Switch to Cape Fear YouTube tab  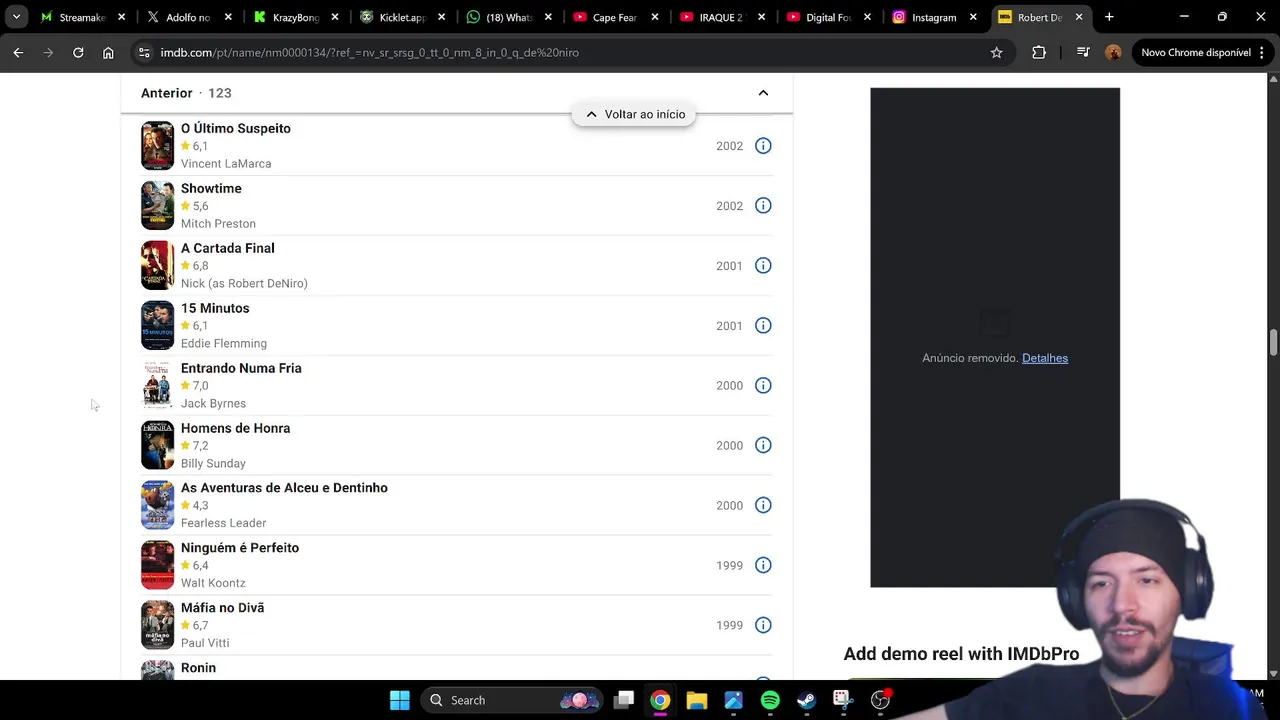[x=615, y=17]
